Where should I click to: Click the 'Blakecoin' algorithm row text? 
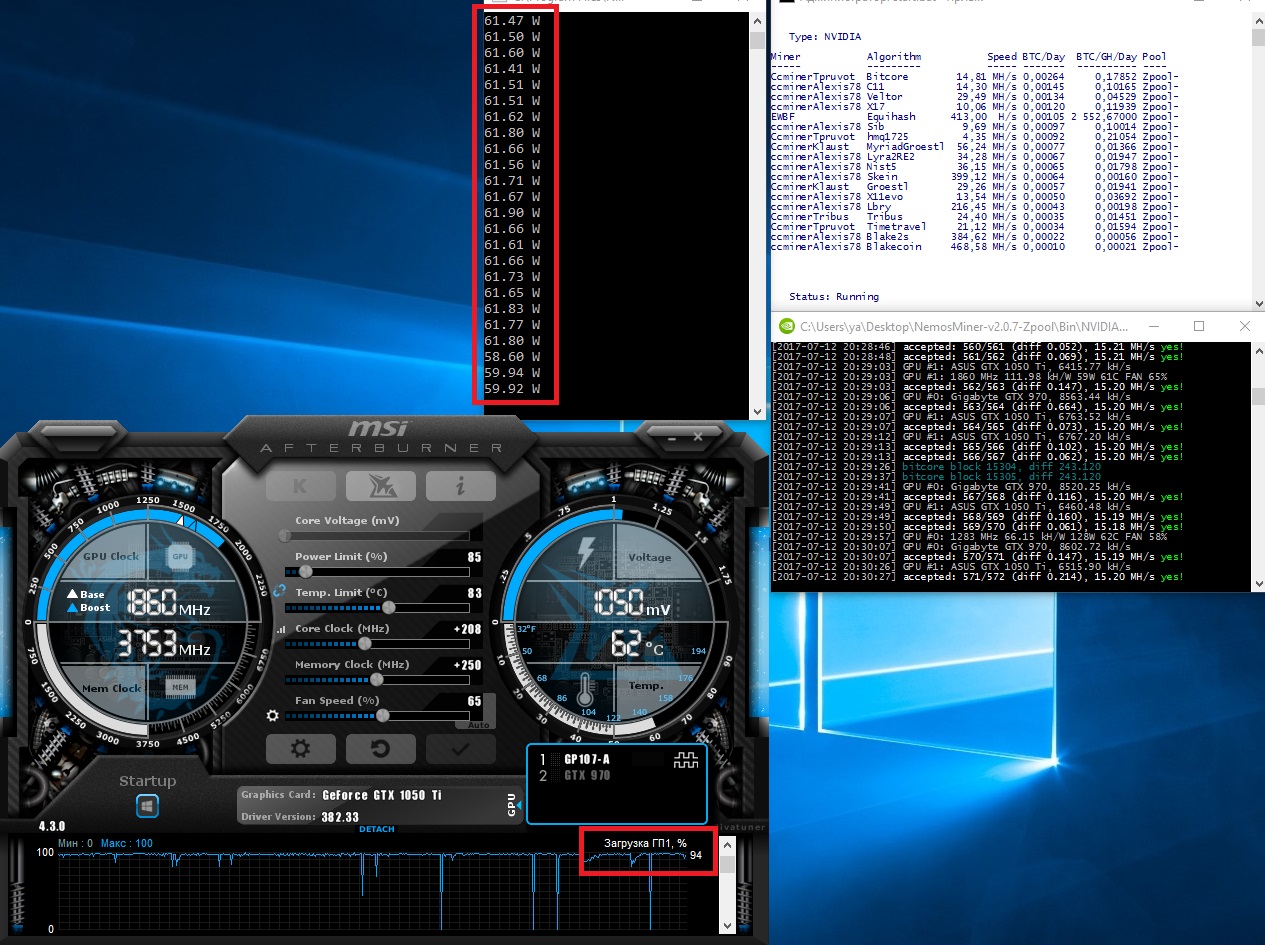(894, 247)
